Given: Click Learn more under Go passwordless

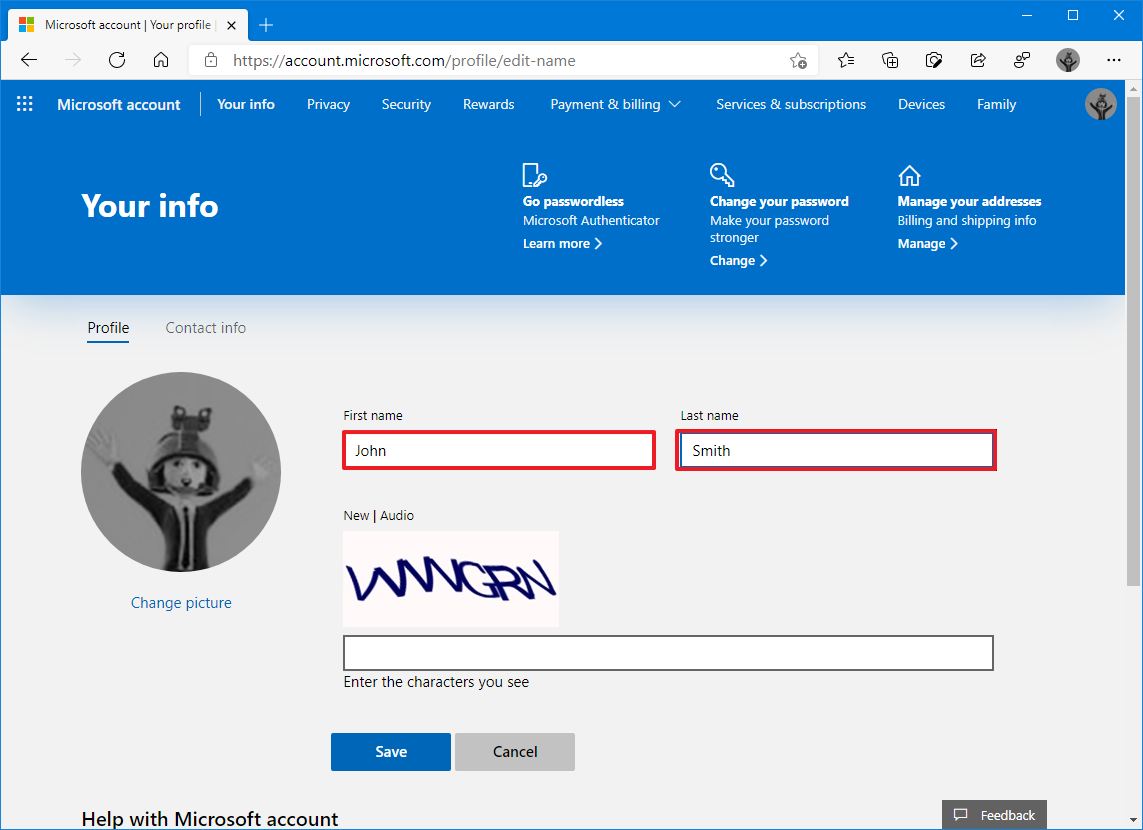Looking at the screenshot, I should tap(562, 243).
